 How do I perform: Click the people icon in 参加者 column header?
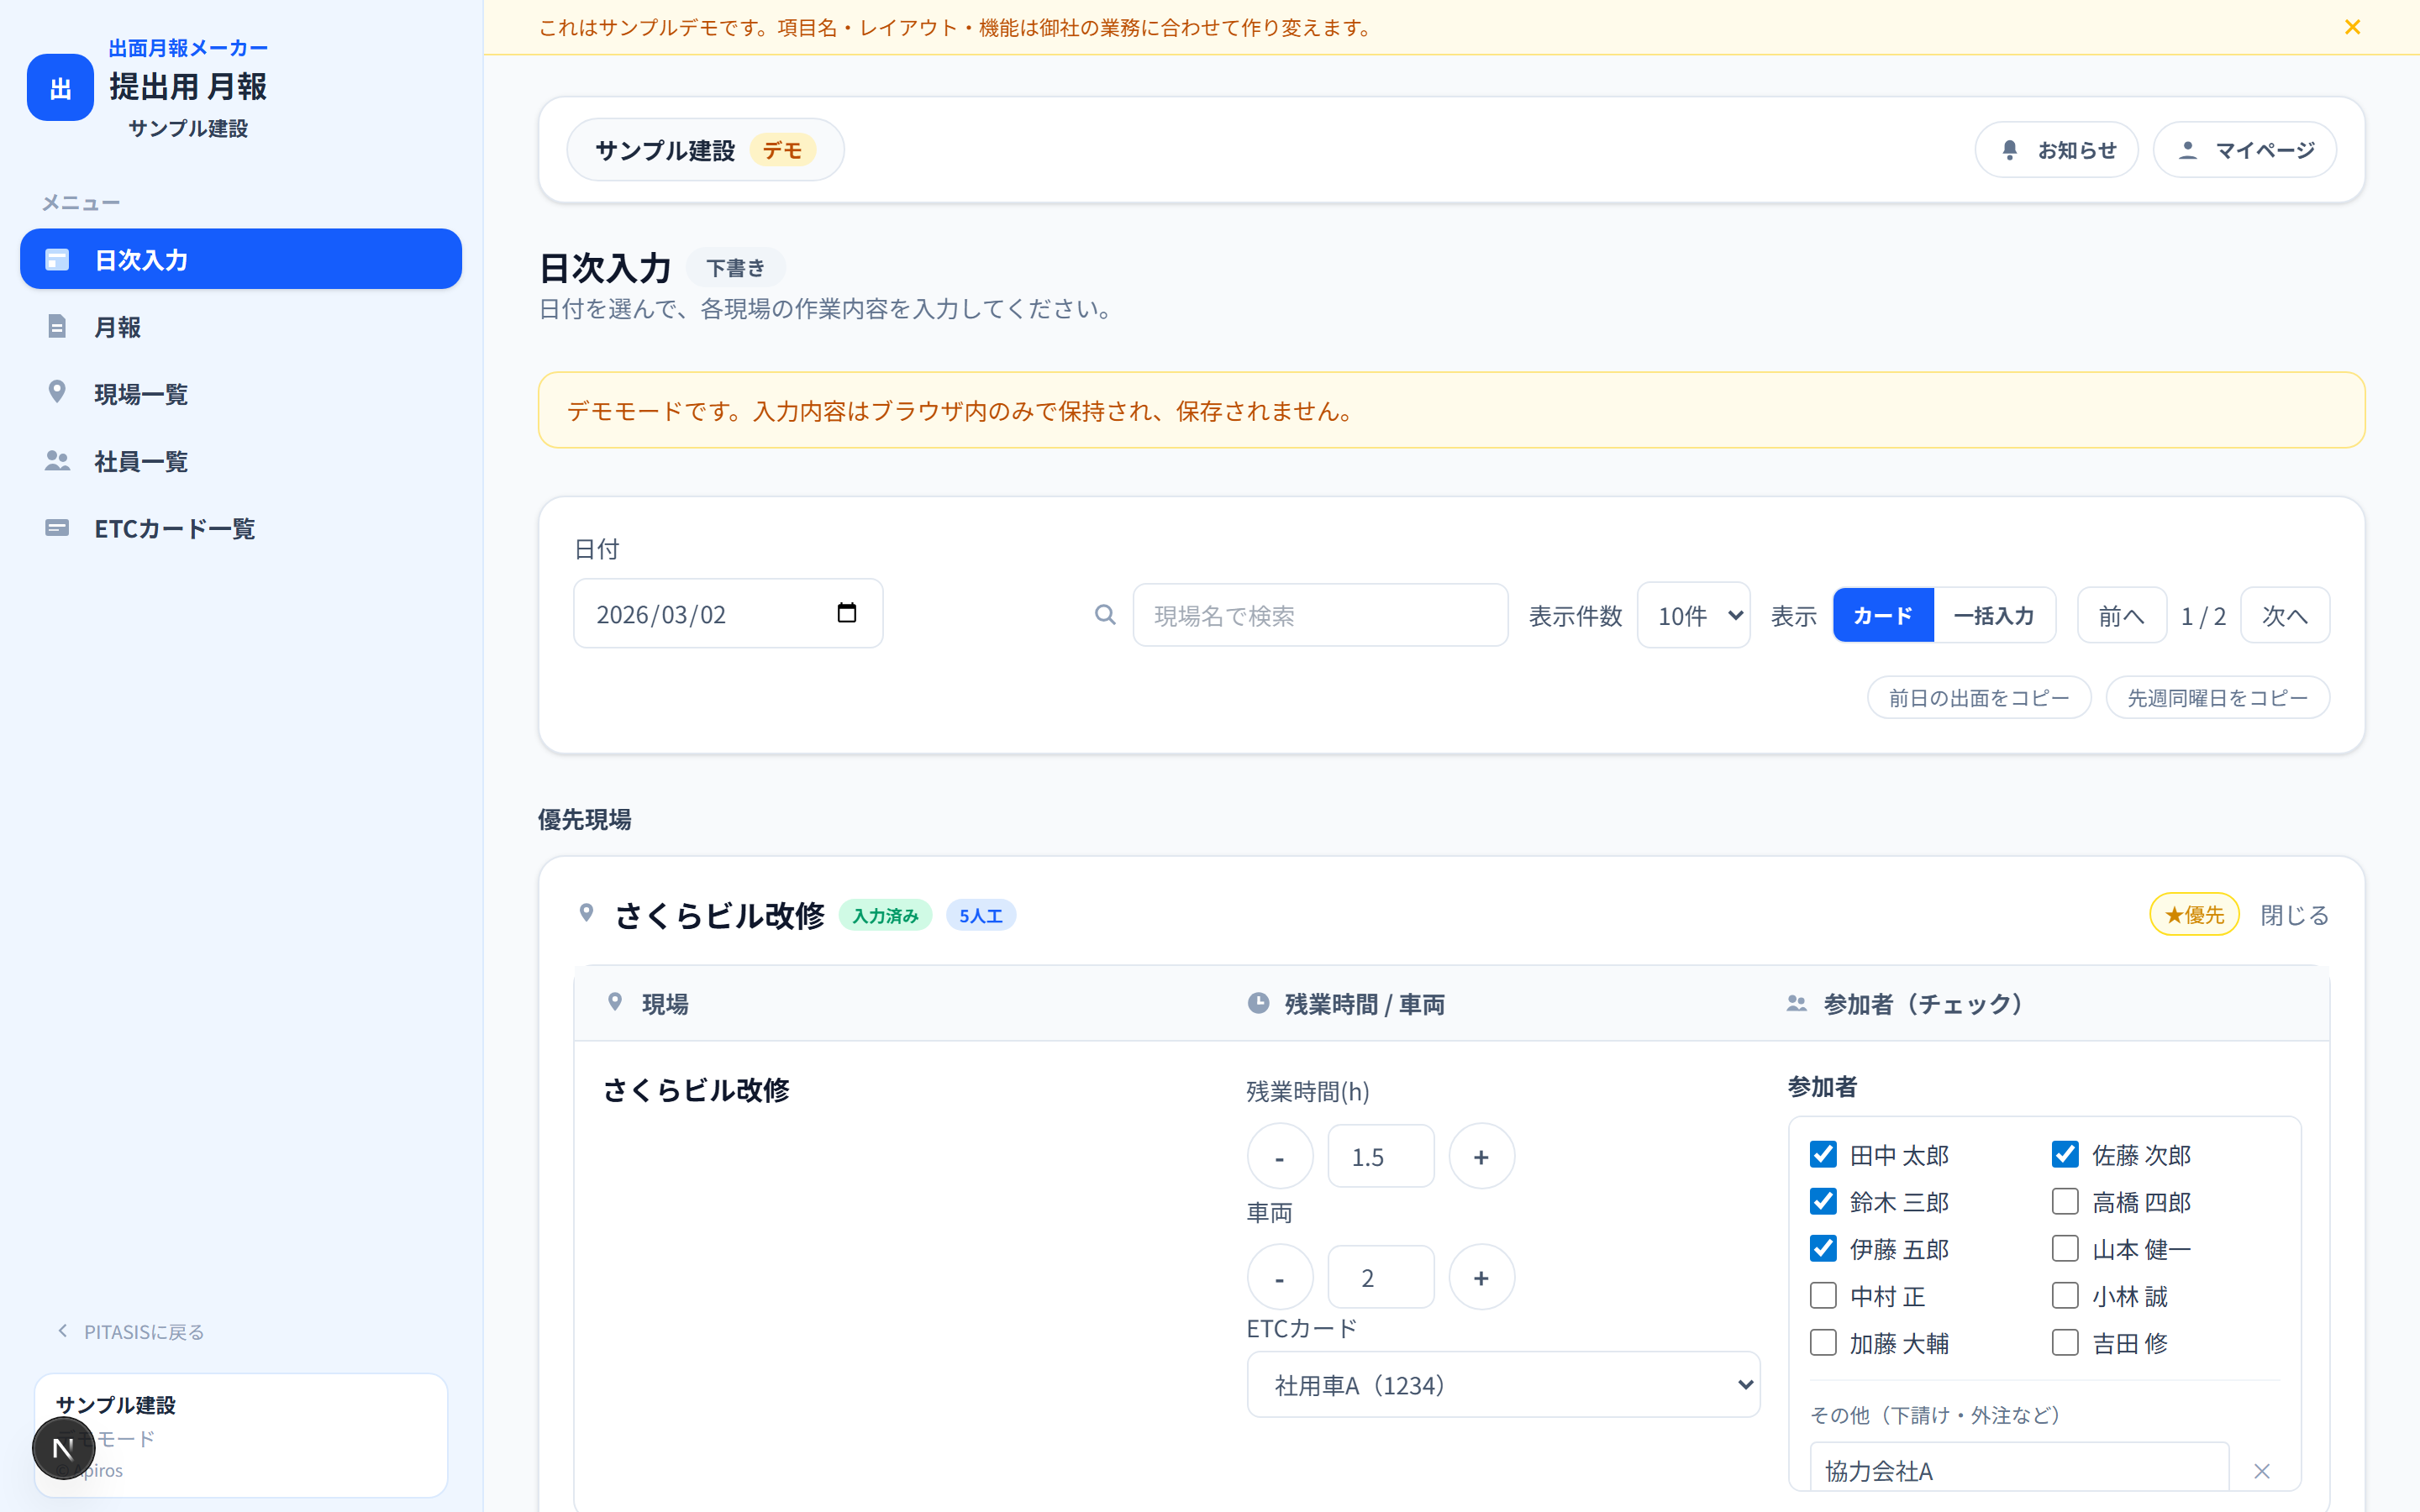(x=1796, y=1003)
